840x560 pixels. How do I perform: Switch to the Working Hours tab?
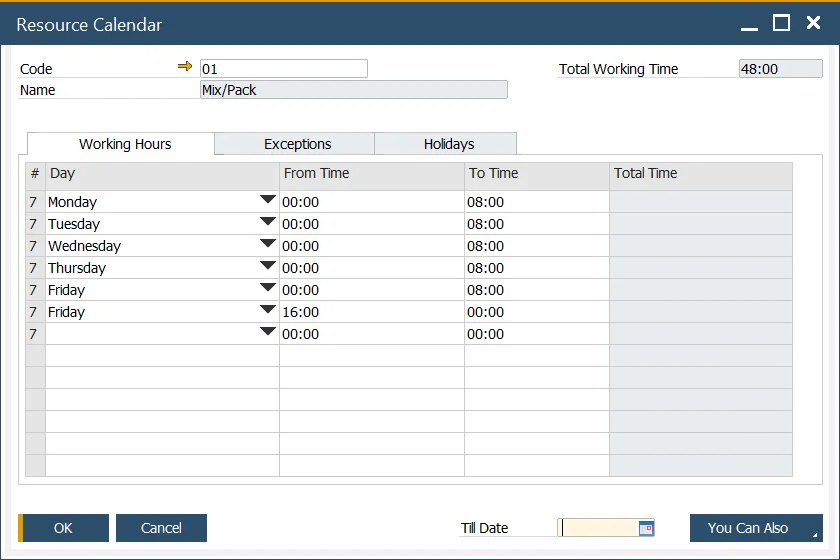point(121,144)
